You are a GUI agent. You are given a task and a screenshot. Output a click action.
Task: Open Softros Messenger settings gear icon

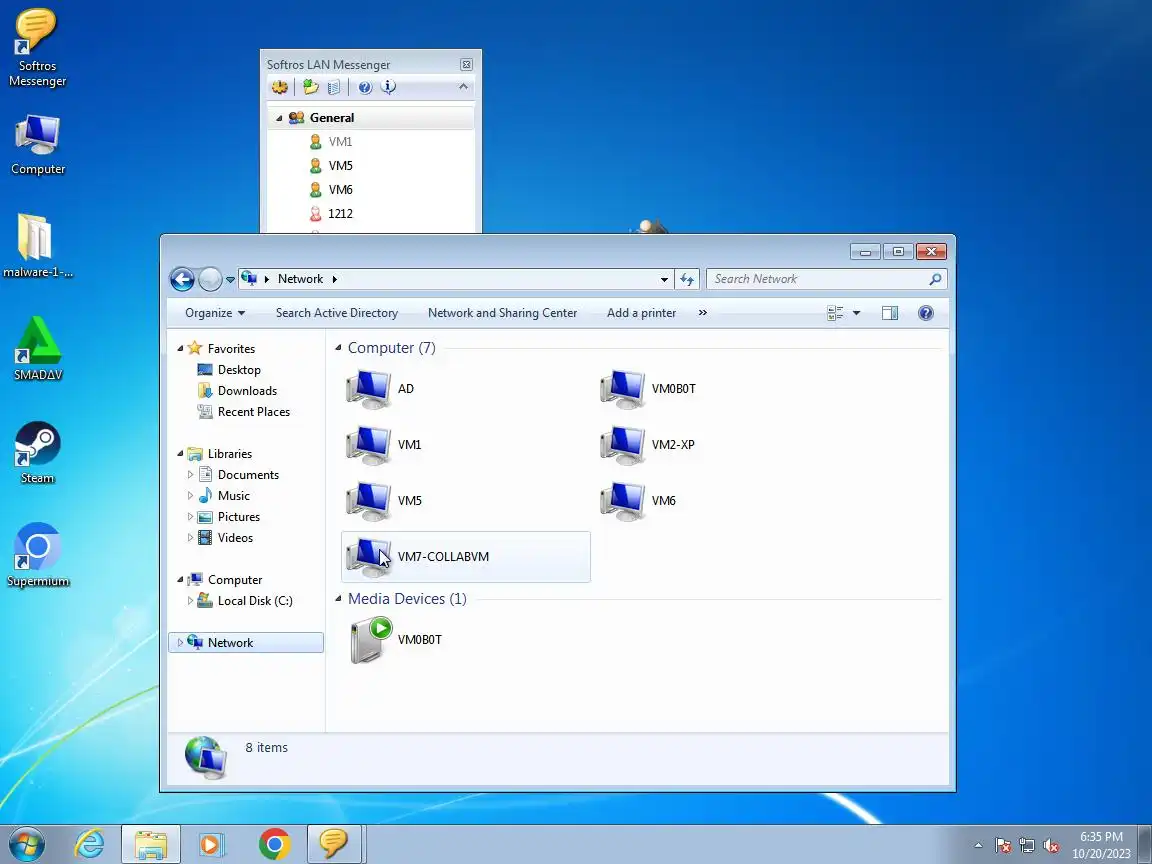(280, 87)
